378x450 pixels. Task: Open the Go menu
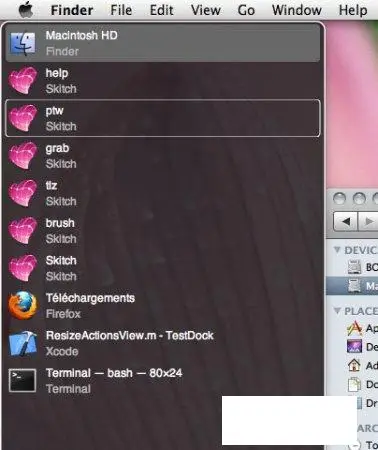246,10
